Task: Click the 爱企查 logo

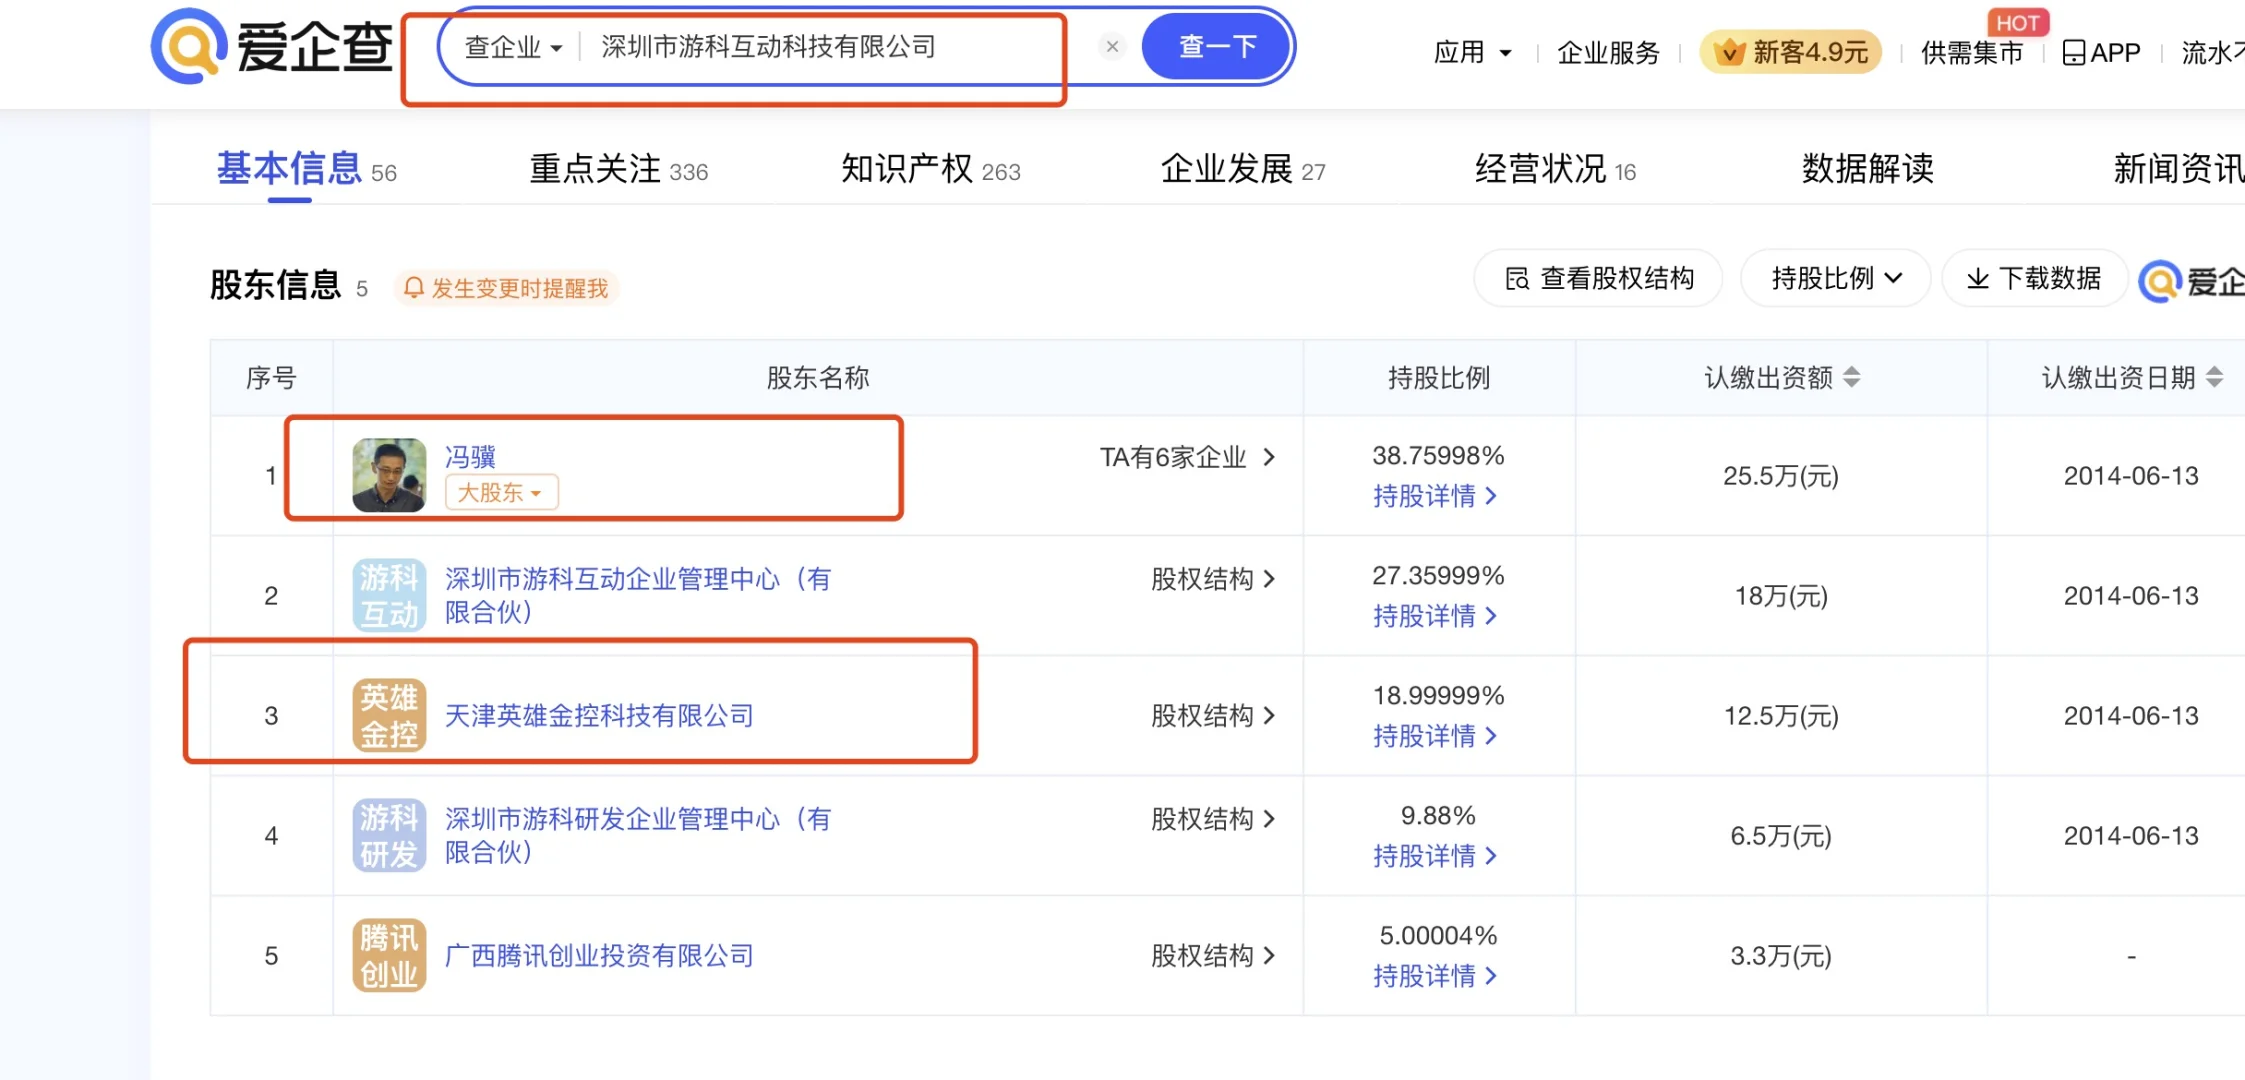Action: pos(272,46)
